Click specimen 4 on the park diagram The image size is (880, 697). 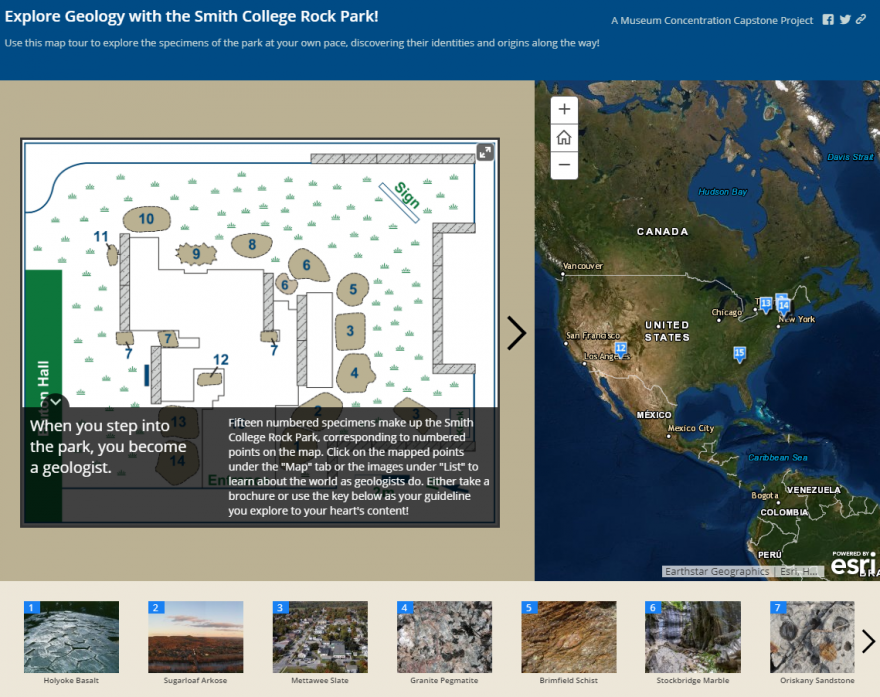tap(355, 373)
